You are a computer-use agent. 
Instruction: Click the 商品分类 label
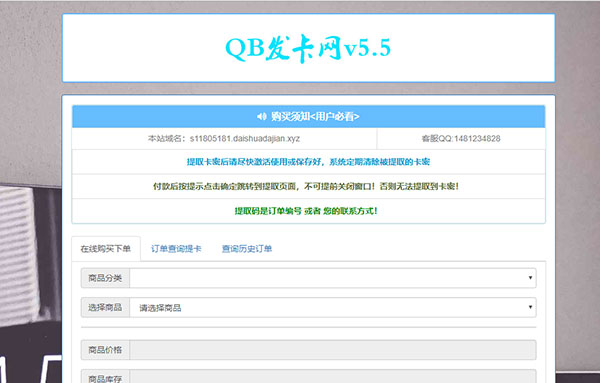pyautogui.click(x=105, y=278)
